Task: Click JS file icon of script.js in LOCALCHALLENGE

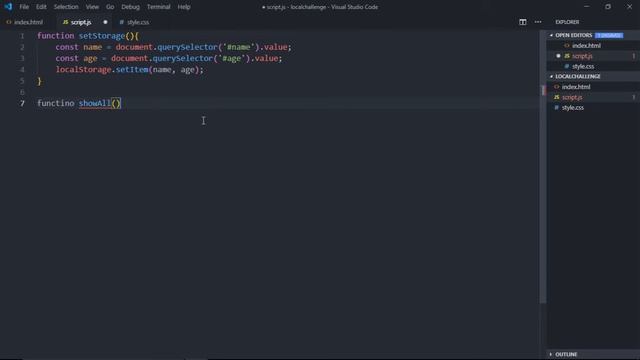Action: [556, 97]
